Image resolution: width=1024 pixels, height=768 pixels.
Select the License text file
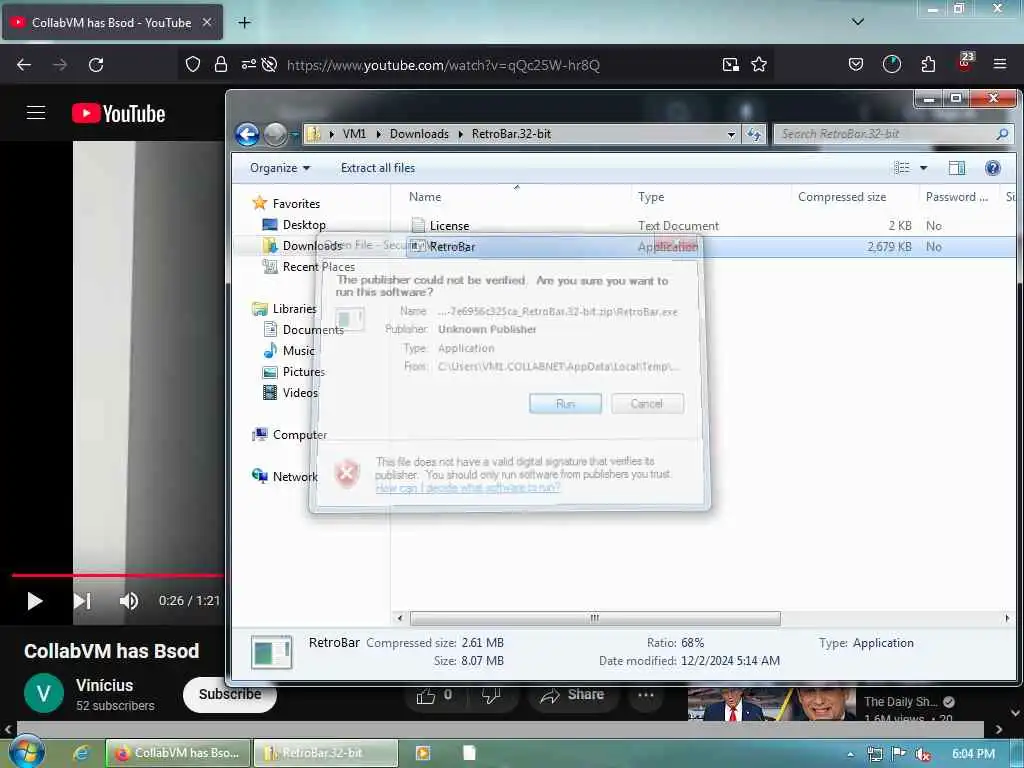point(449,226)
